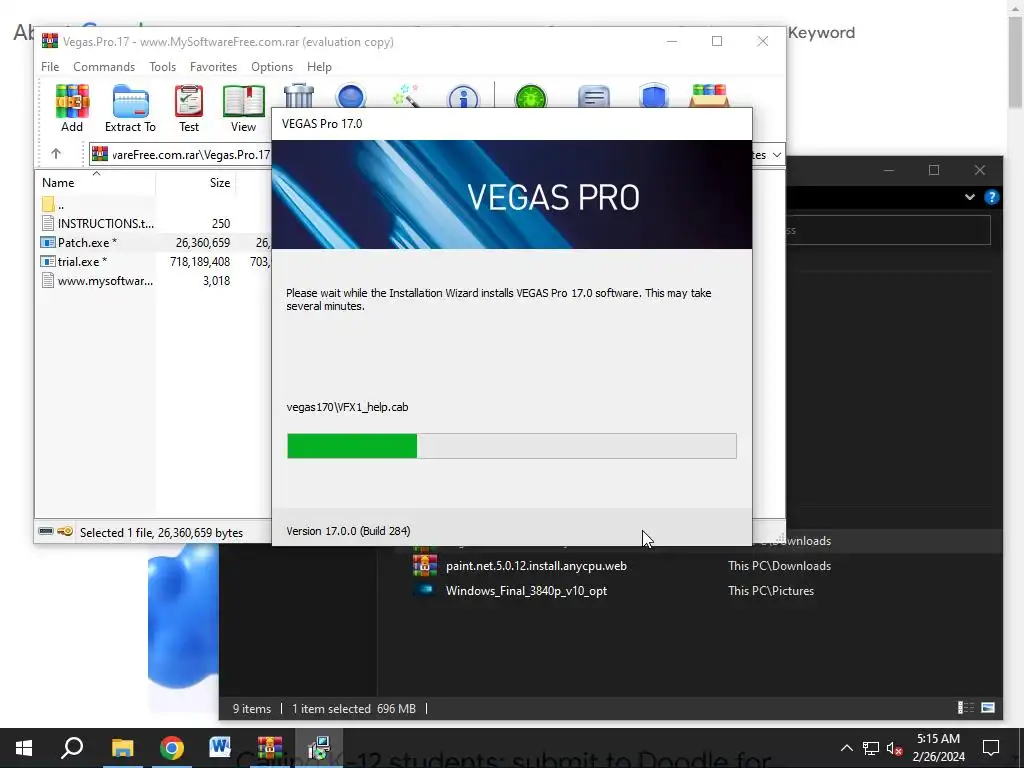
Task: Click the Wizard wand toolbar icon
Action: tap(406, 95)
